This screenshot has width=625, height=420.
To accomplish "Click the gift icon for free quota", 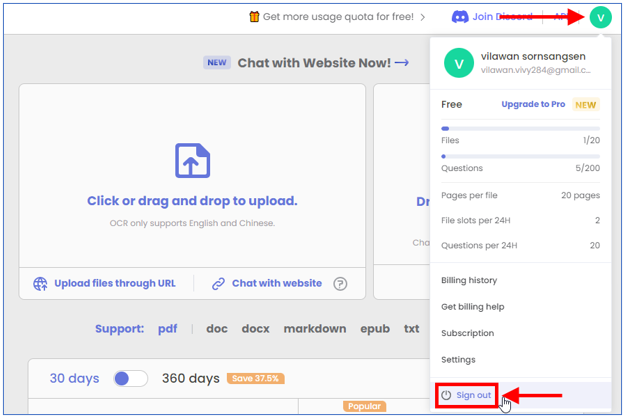I will 254,17.
